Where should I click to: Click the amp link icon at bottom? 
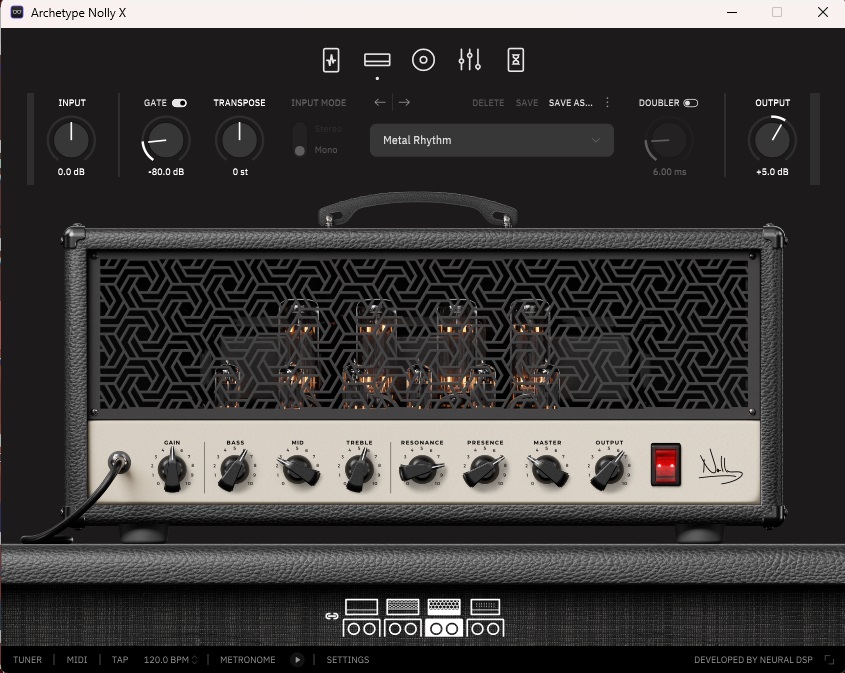click(x=332, y=616)
